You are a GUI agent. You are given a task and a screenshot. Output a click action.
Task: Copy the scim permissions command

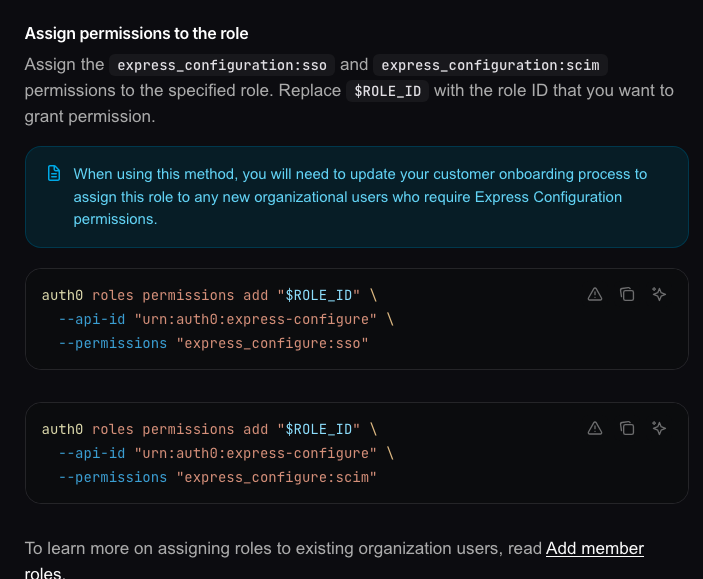[x=627, y=428]
